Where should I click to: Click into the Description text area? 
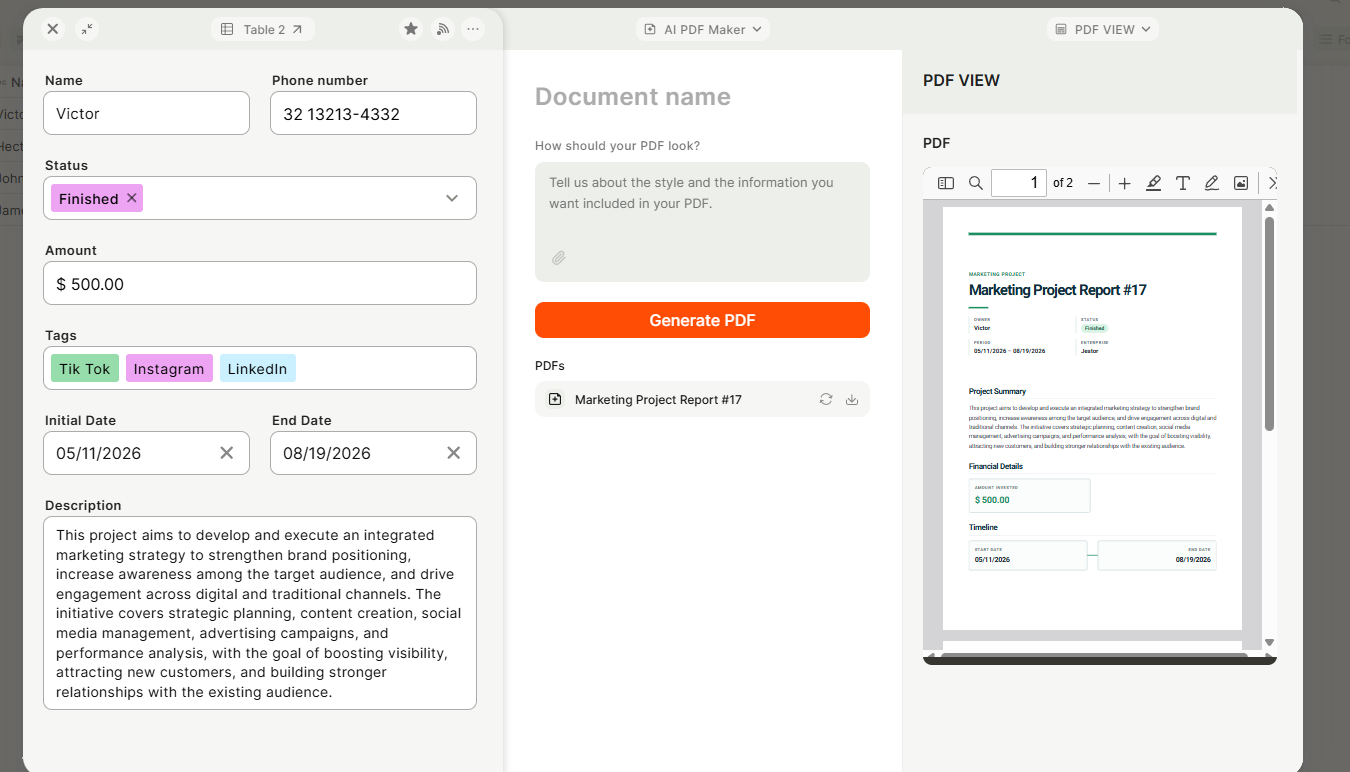pos(260,613)
